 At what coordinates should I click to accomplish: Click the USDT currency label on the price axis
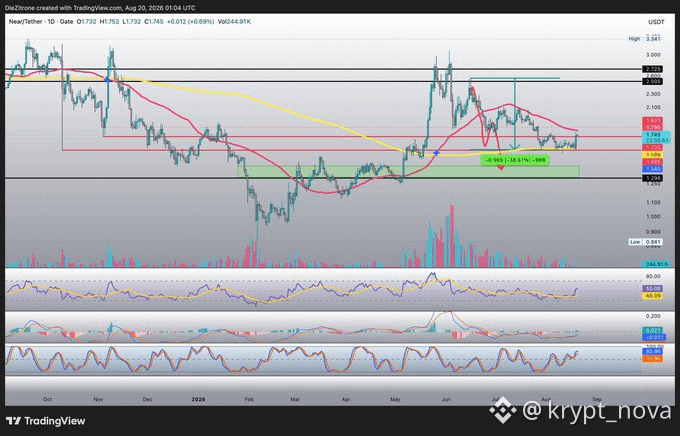(656, 22)
